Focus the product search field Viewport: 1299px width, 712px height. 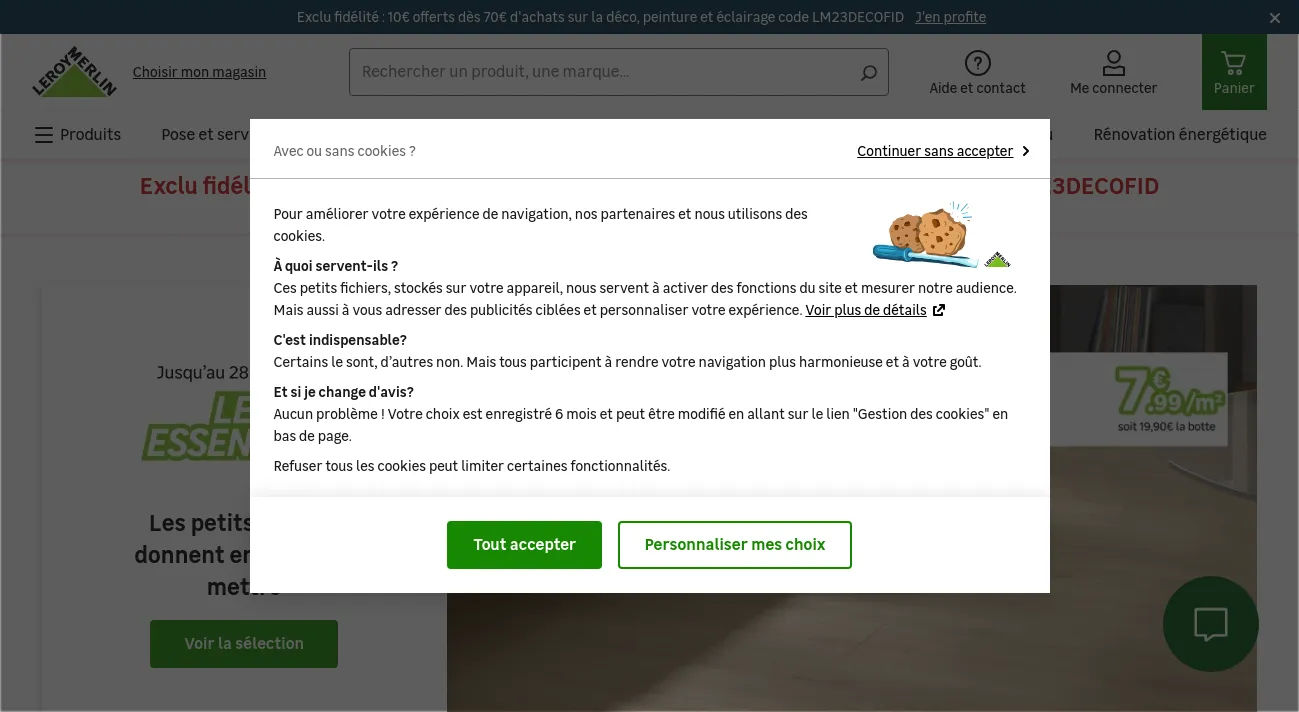point(605,72)
